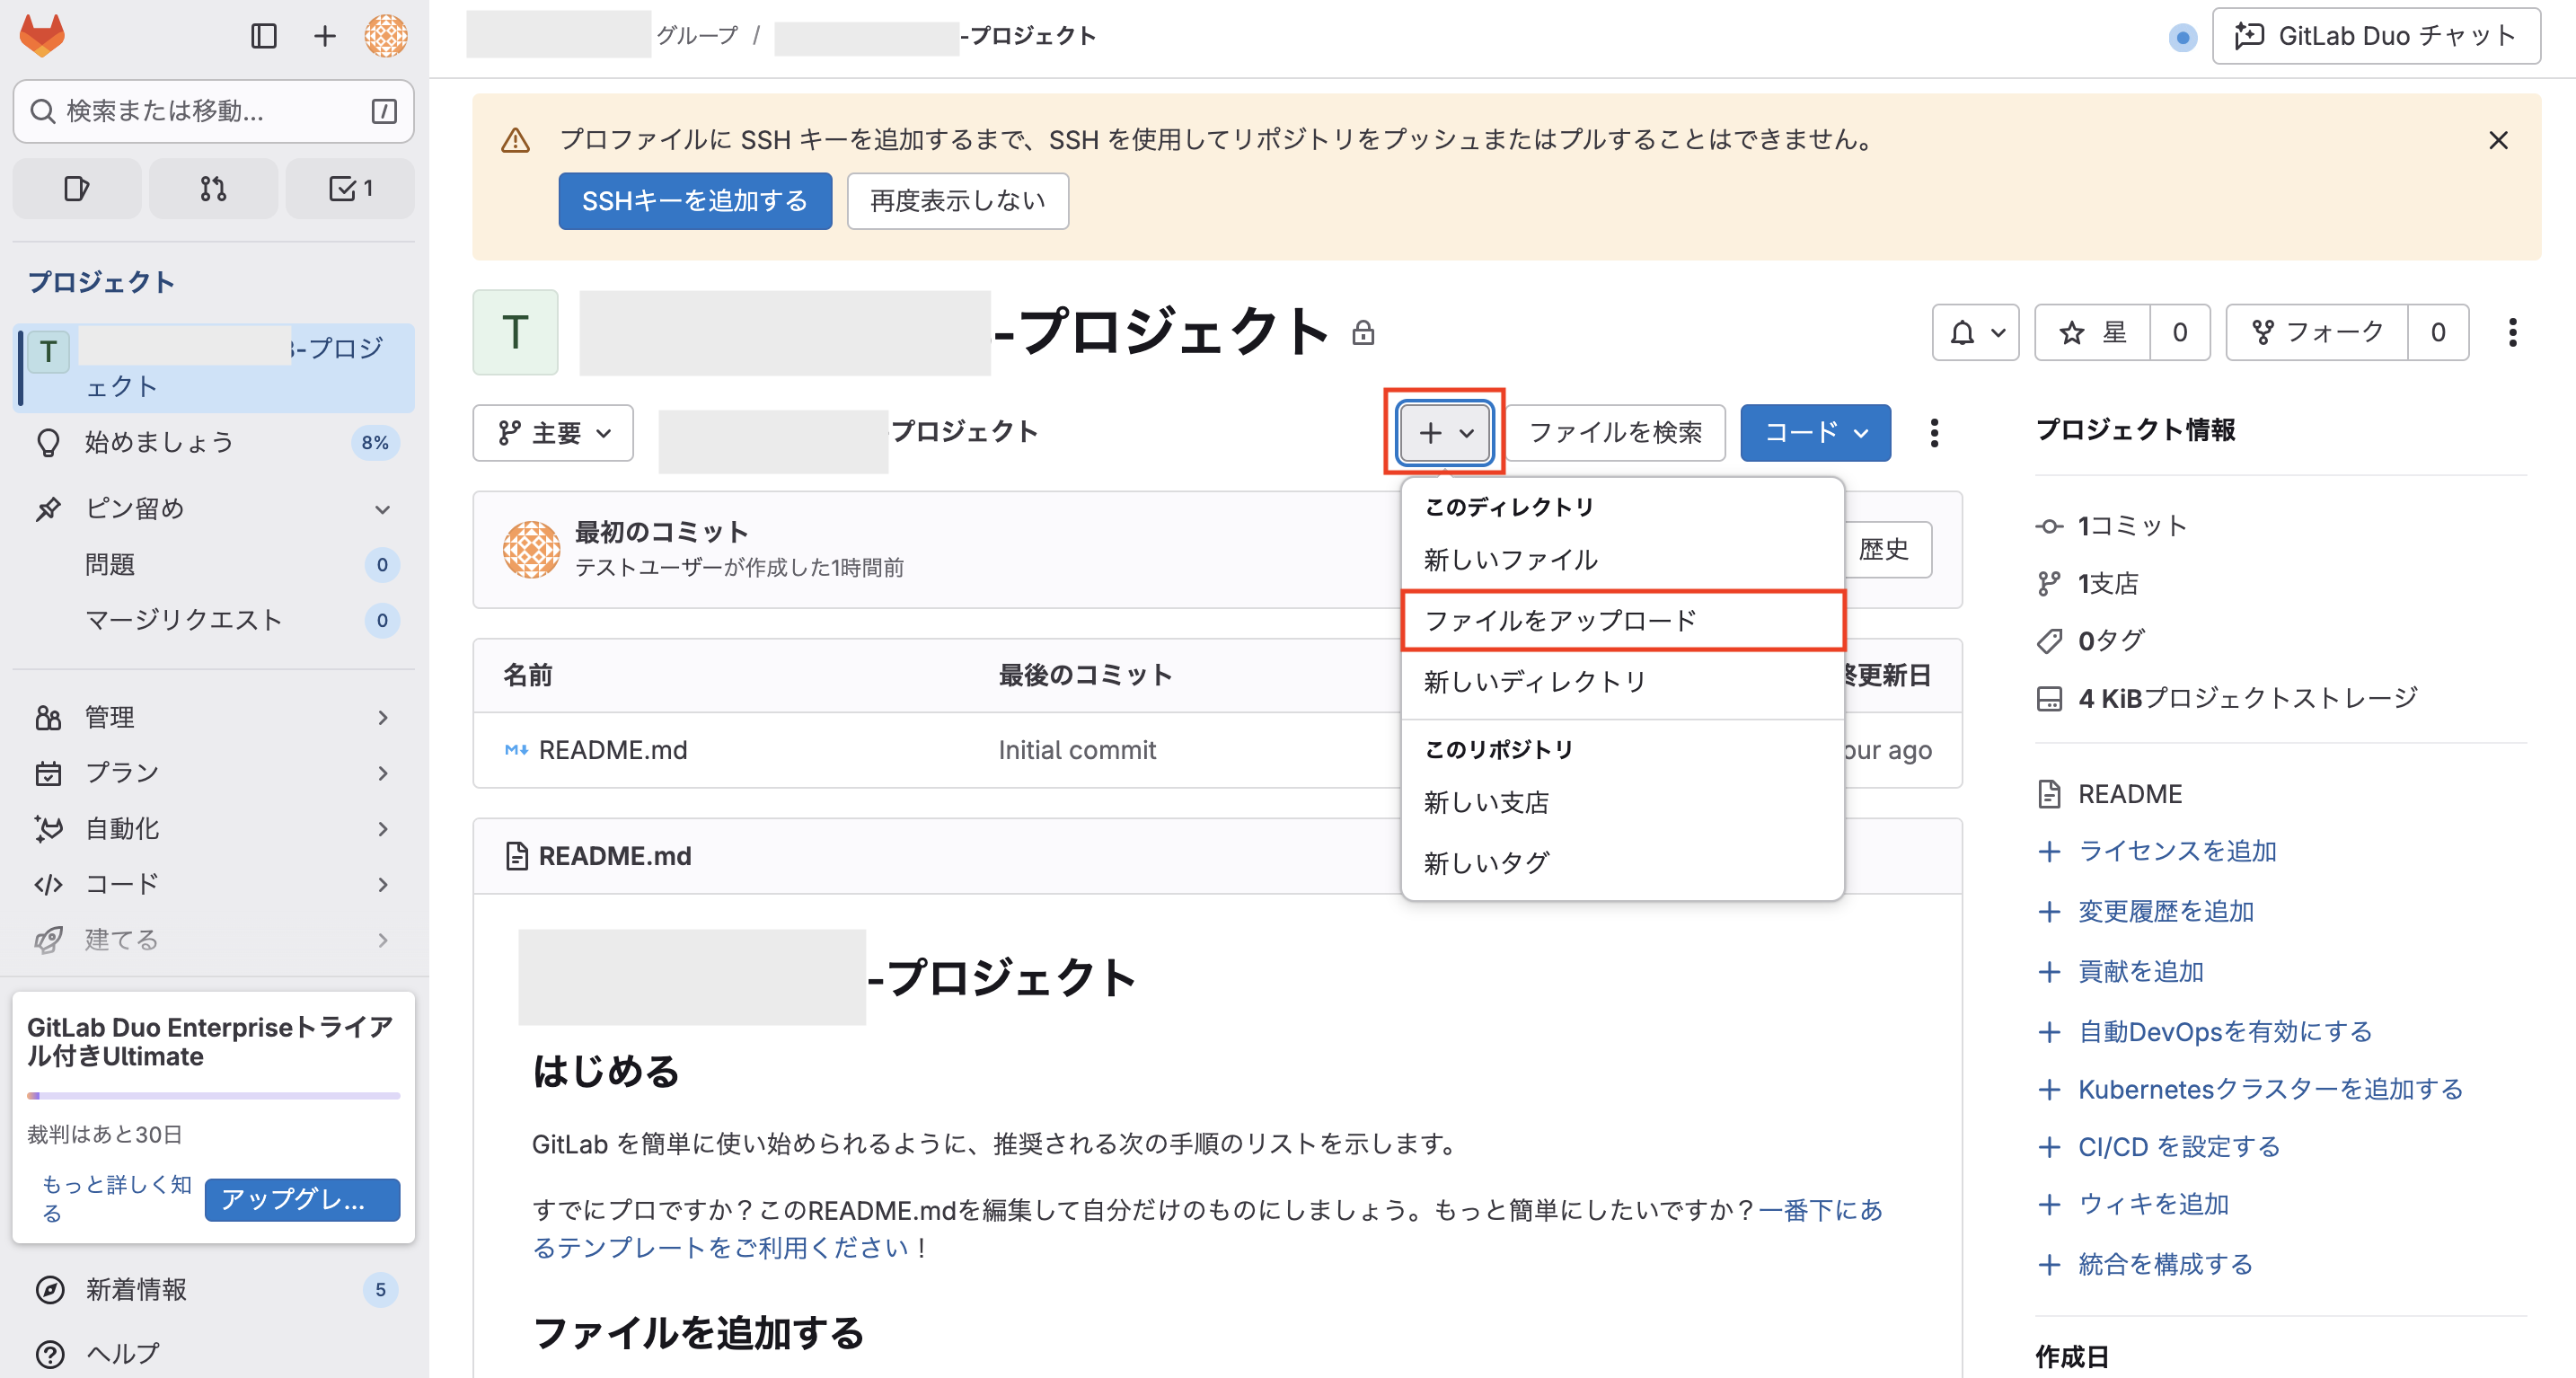Open the issues shortcut icon button
This screenshot has height=1378, width=2576.
[77, 188]
